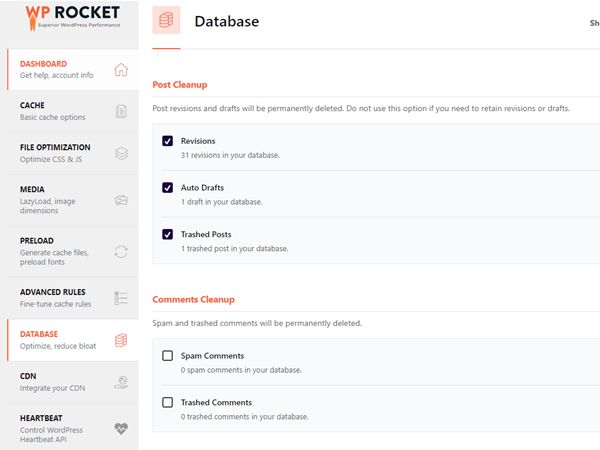Click the Post Cleanup heading
600x450 pixels.
(x=179, y=85)
